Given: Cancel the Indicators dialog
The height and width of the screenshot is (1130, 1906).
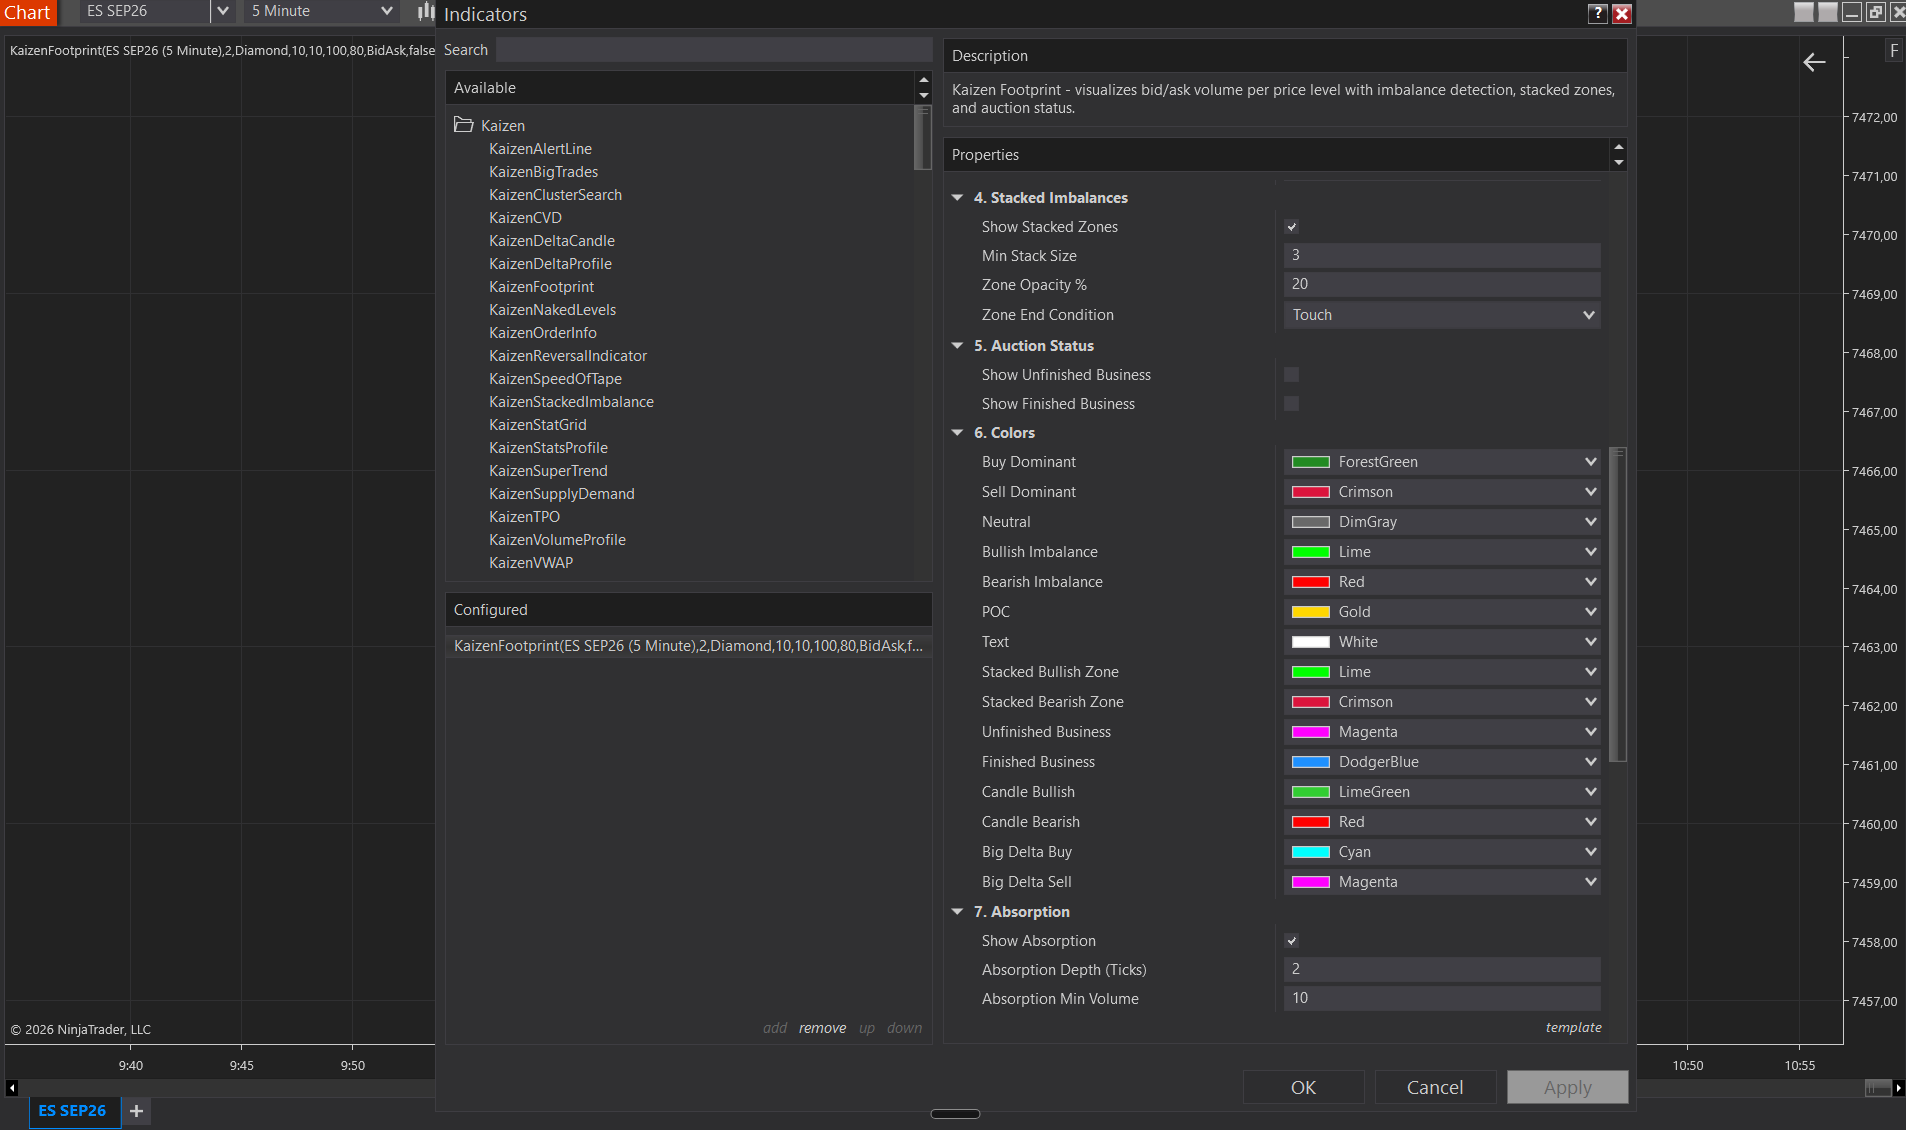Looking at the screenshot, I should (1435, 1087).
